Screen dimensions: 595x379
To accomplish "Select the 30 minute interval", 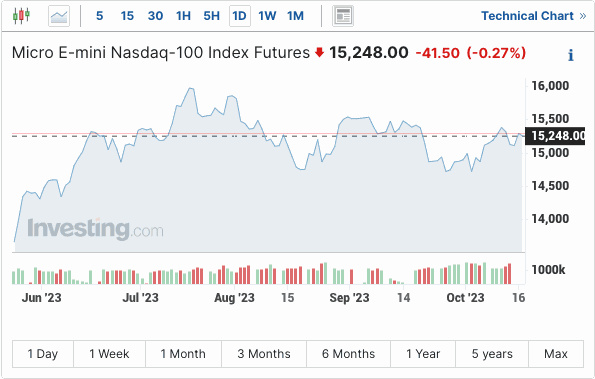I will (155, 16).
